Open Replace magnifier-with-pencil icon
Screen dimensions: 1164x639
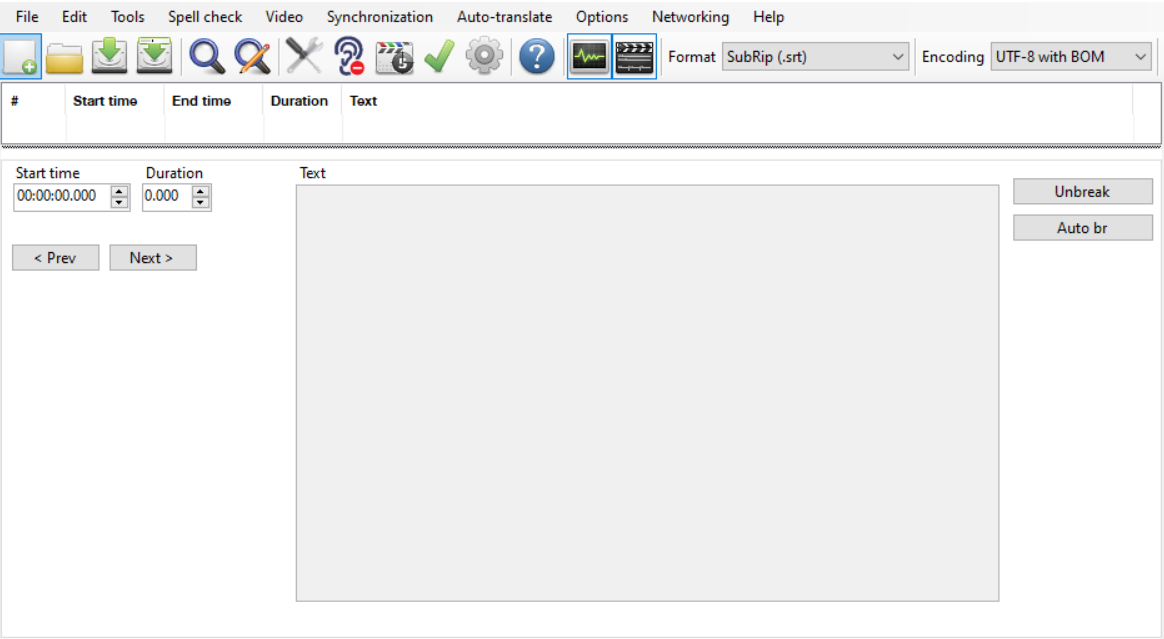click(x=252, y=56)
